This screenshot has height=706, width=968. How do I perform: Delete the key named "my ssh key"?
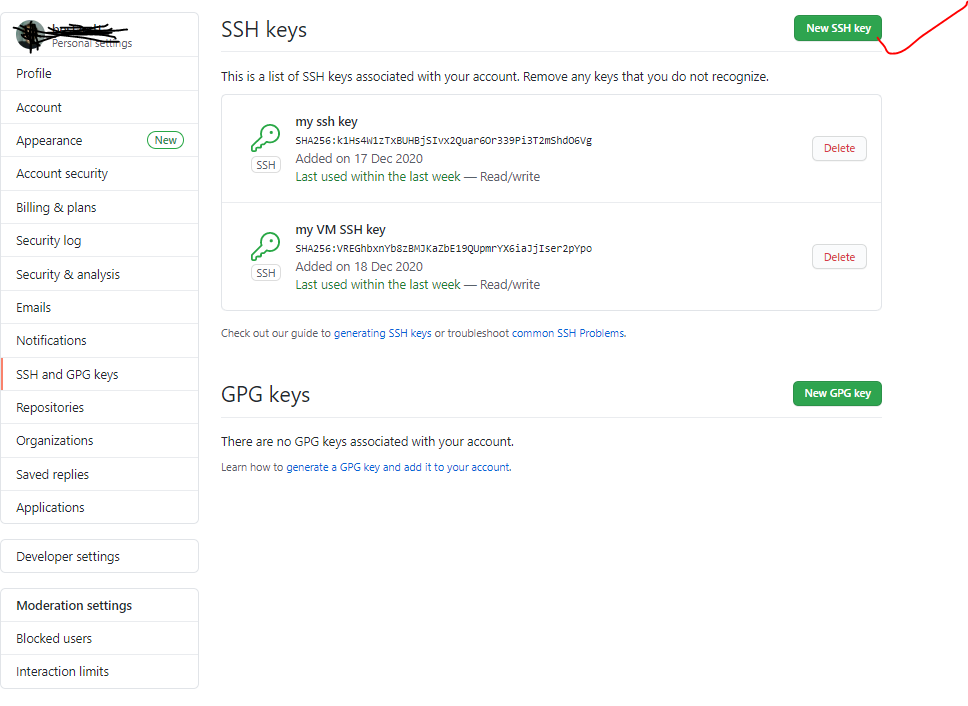point(838,148)
